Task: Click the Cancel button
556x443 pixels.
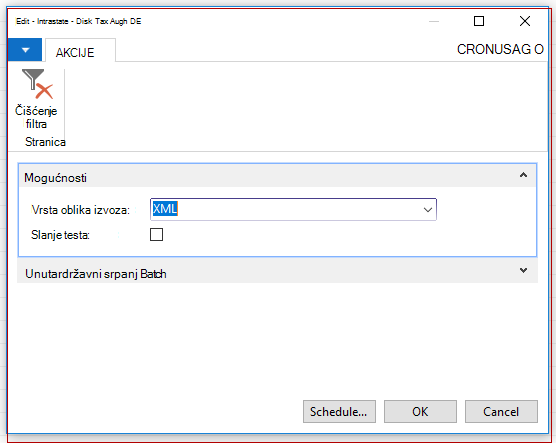Action: click(501, 411)
